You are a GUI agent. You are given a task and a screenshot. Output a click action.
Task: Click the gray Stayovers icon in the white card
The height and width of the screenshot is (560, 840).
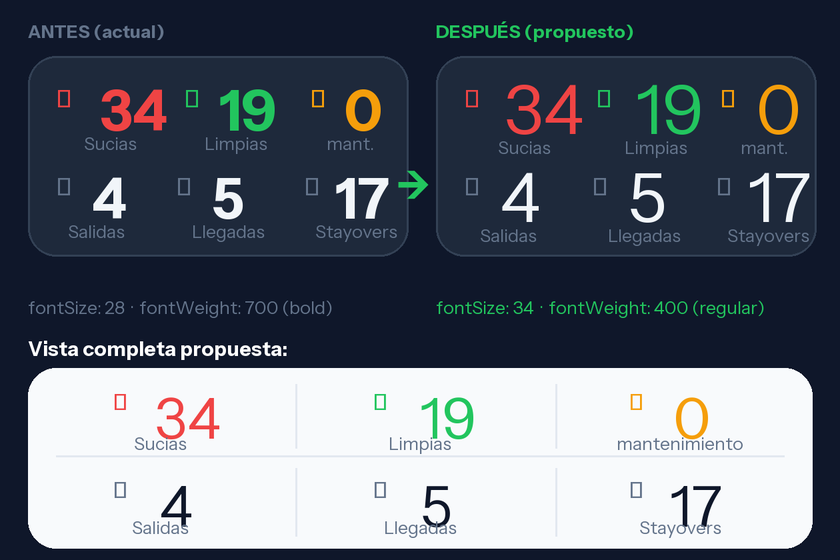[636, 490]
